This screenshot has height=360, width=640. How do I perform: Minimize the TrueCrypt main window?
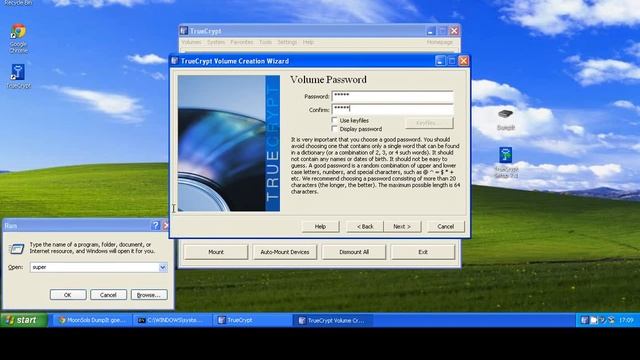431,31
